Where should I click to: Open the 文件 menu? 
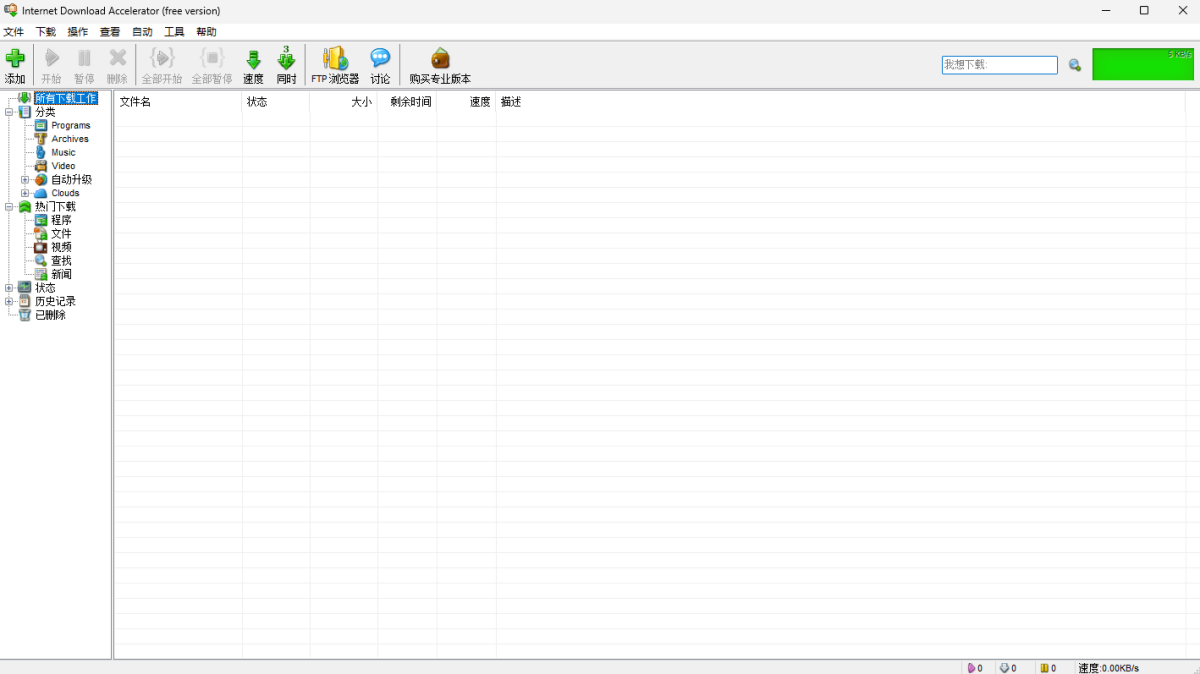click(x=13, y=32)
